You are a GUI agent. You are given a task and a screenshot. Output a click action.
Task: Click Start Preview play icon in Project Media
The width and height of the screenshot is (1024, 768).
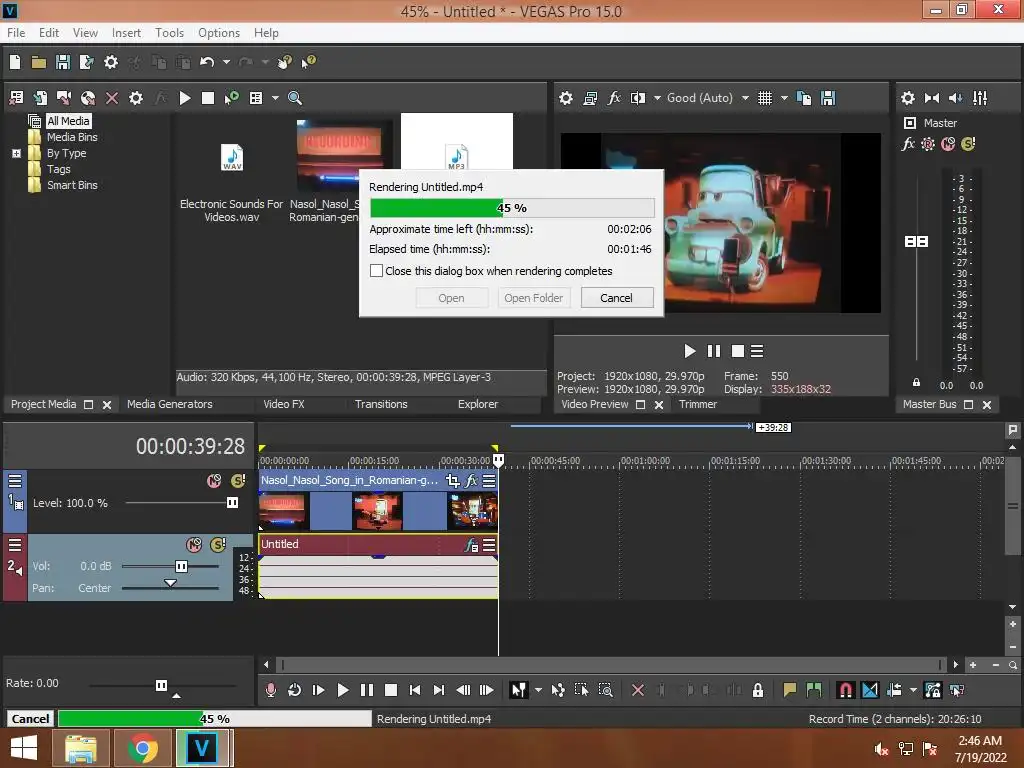pos(185,98)
